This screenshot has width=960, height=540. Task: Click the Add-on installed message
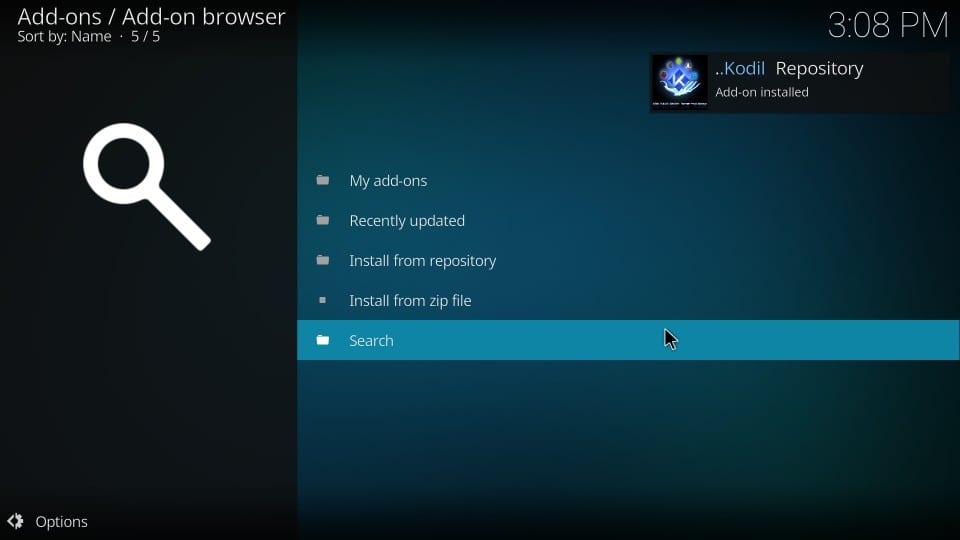point(762,92)
